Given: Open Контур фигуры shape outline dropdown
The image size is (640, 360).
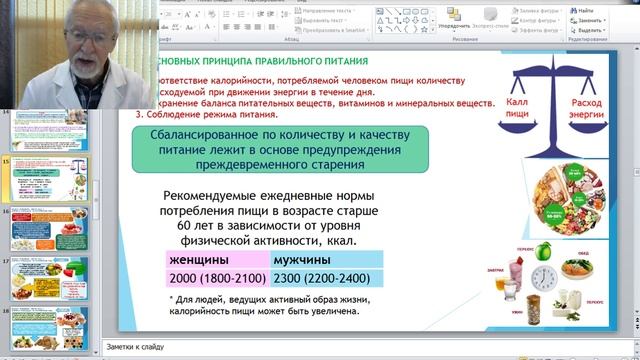Looking at the screenshot, I should pos(536,20).
